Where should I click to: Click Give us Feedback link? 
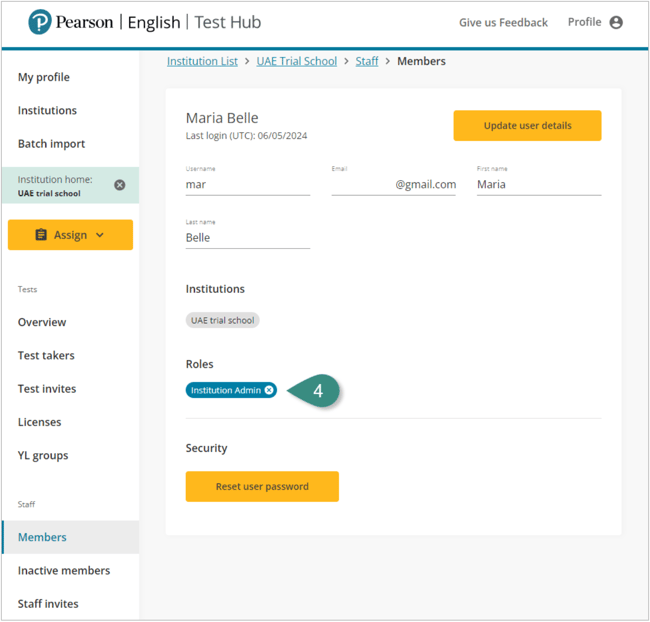pyautogui.click(x=503, y=22)
